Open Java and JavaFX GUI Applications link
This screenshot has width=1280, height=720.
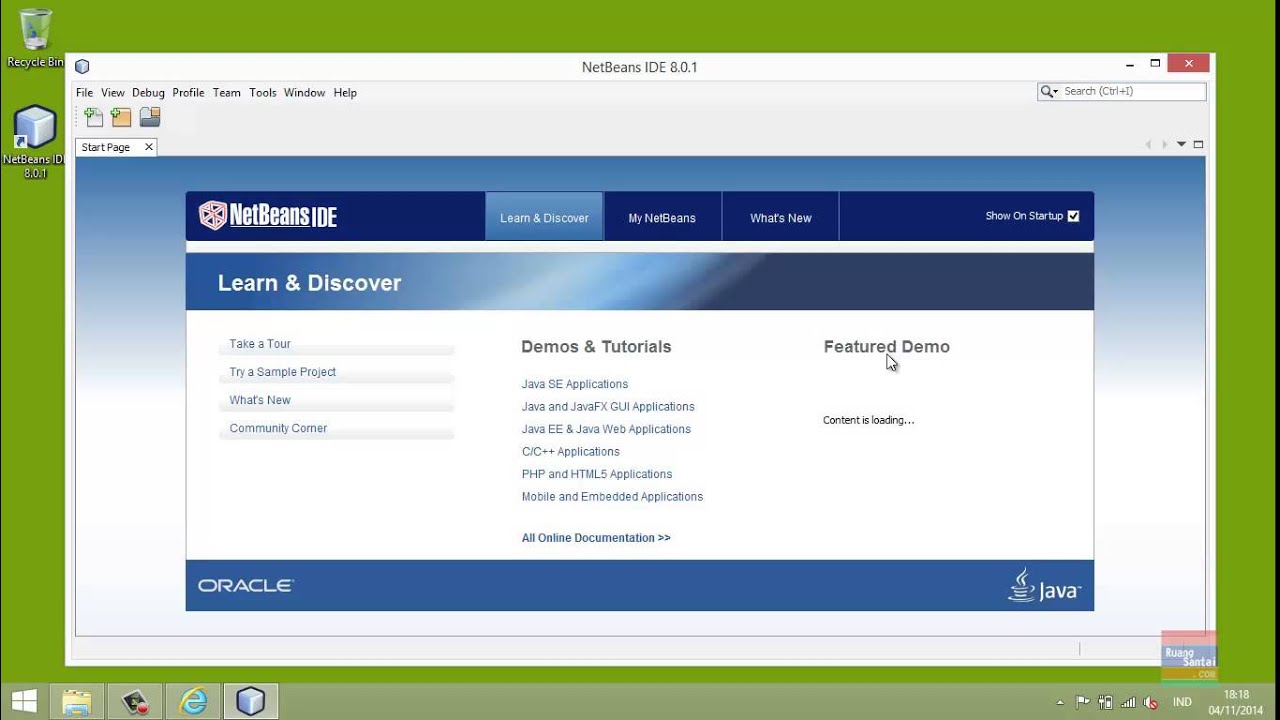[608, 407]
